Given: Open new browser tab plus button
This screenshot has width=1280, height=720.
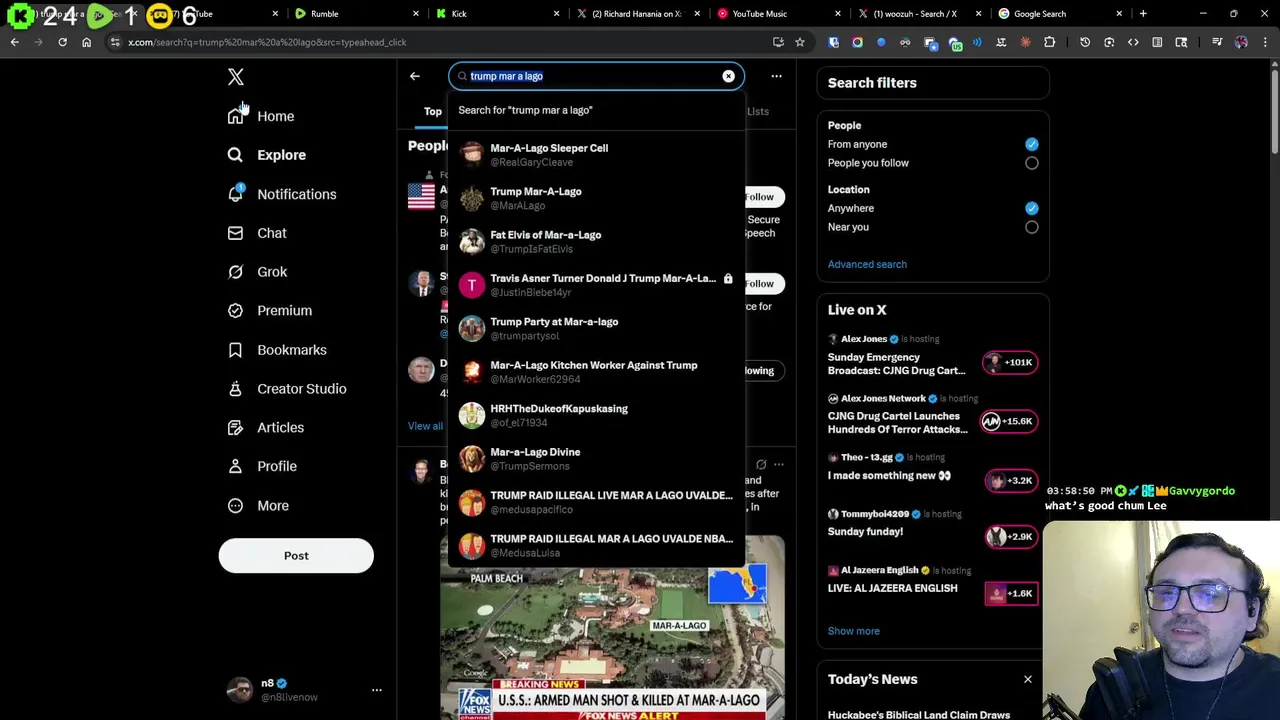Looking at the screenshot, I should coord(1143,14).
